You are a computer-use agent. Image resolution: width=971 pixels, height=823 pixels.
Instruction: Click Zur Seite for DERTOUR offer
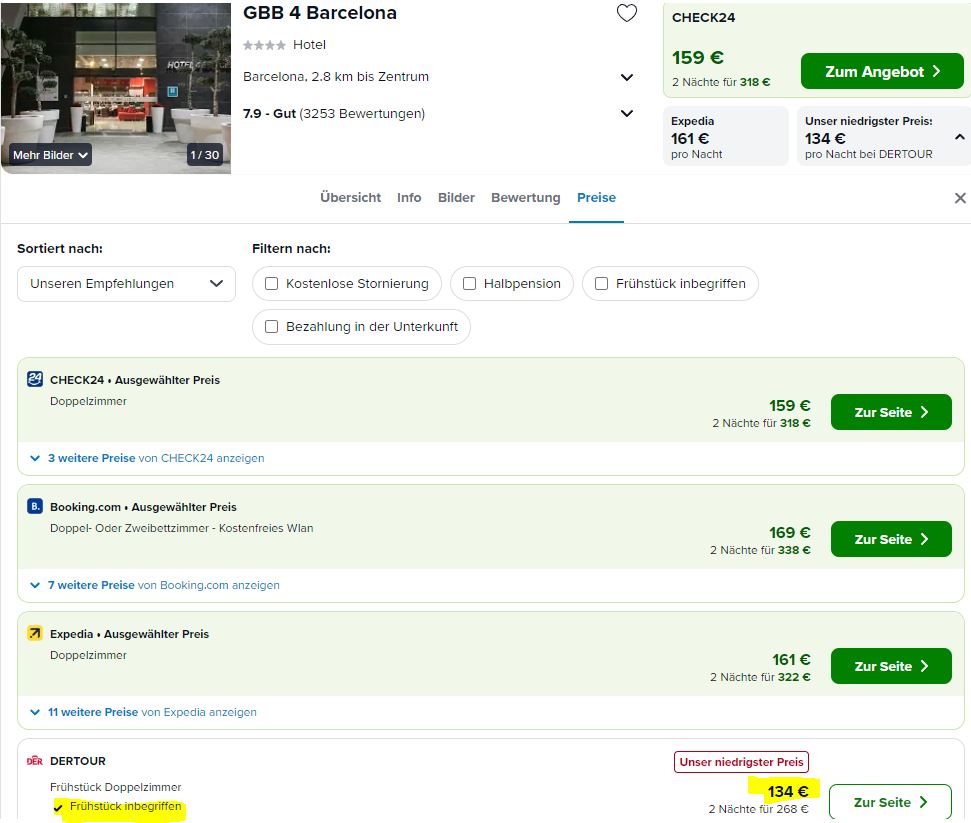pyautogui.click(x=890, y=802)
